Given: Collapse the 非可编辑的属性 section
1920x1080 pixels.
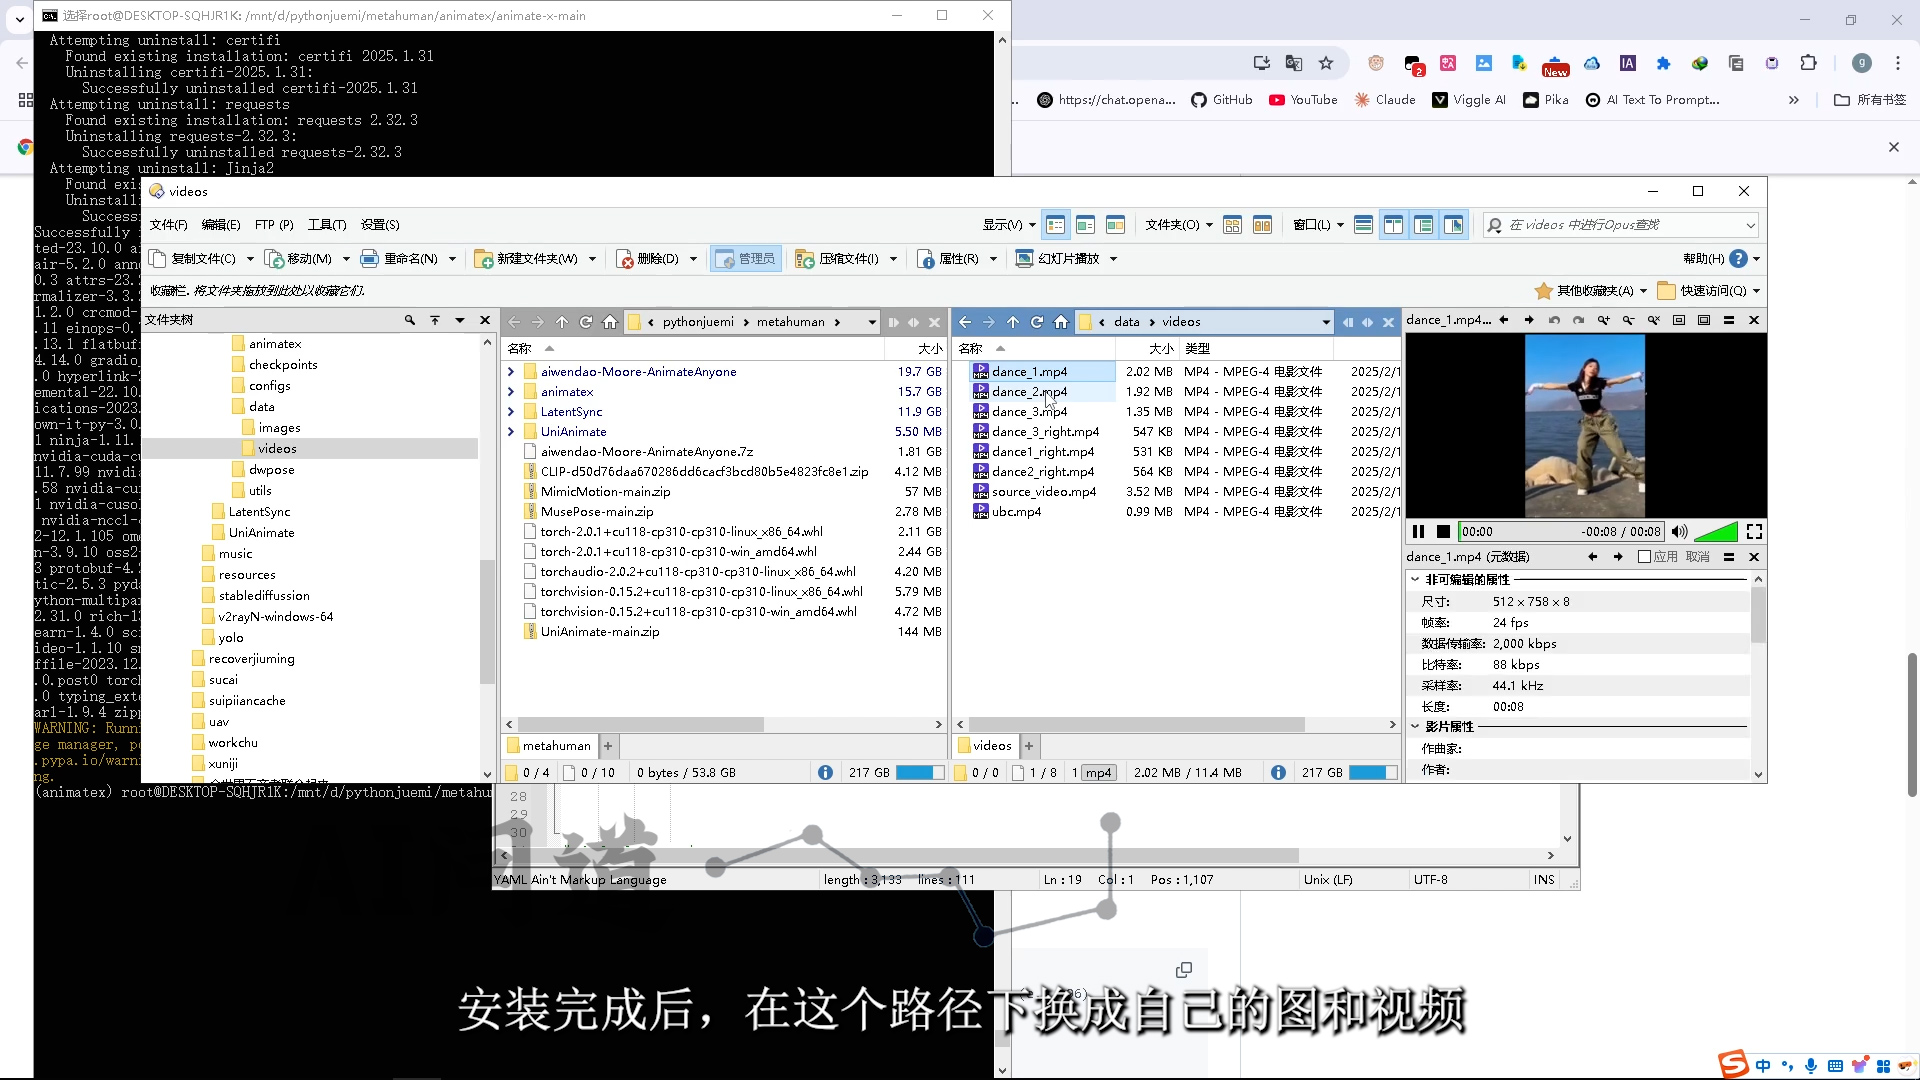Looking at the screenshot, I should (x=1415, y=580).
